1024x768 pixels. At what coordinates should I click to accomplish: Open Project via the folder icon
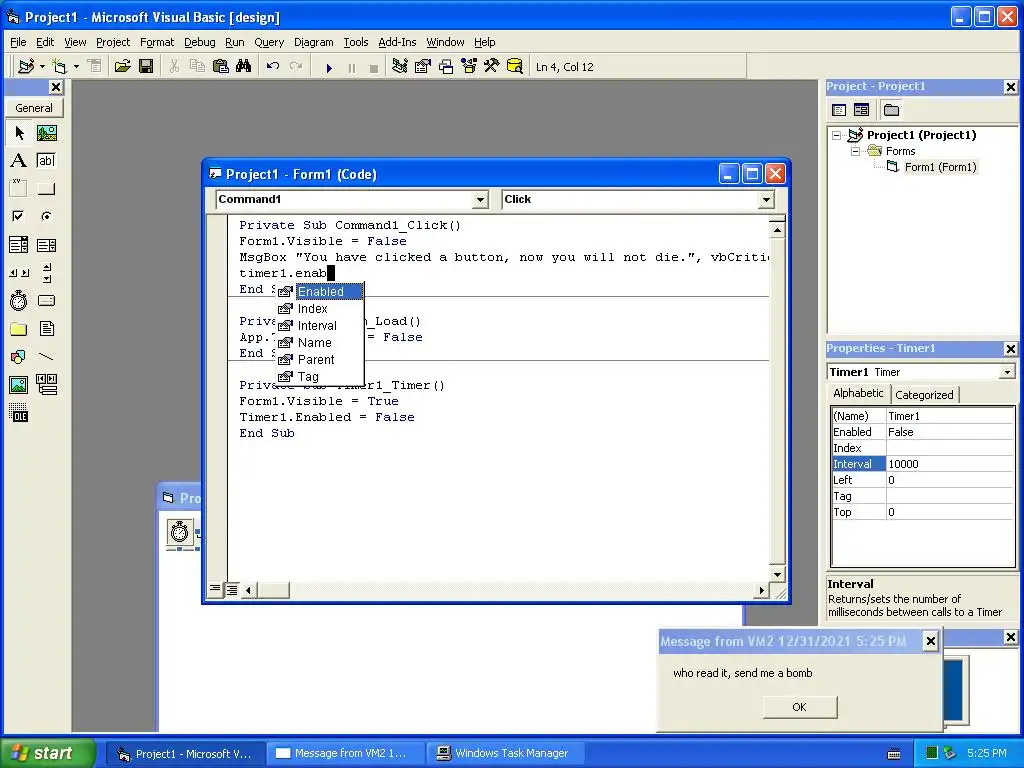(122, 66)
